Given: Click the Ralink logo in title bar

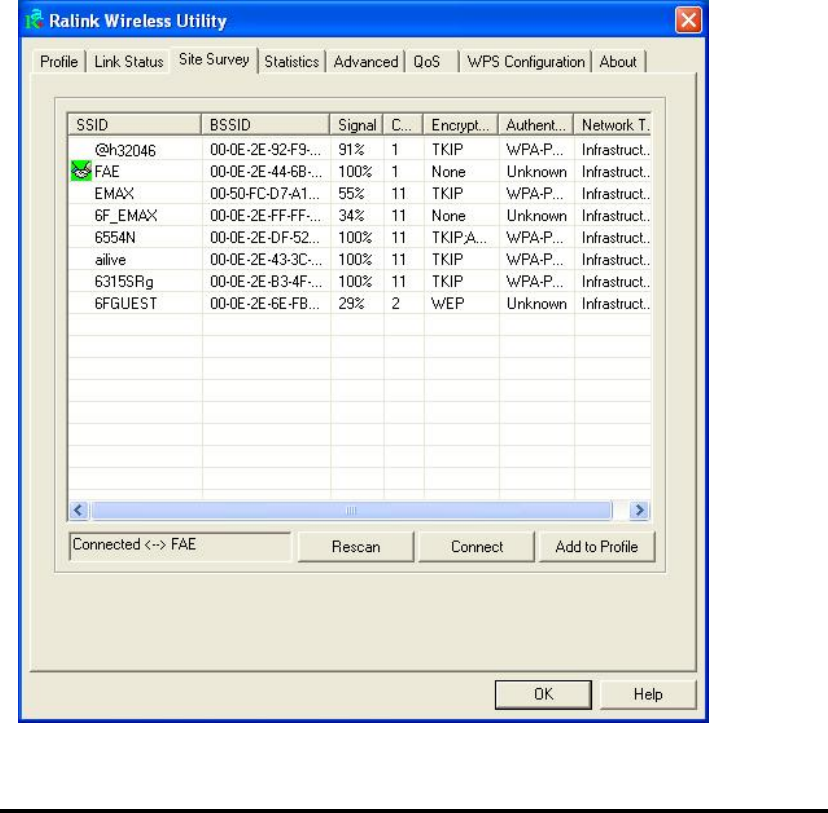Looking at the screenshot, I should [34, 20].
